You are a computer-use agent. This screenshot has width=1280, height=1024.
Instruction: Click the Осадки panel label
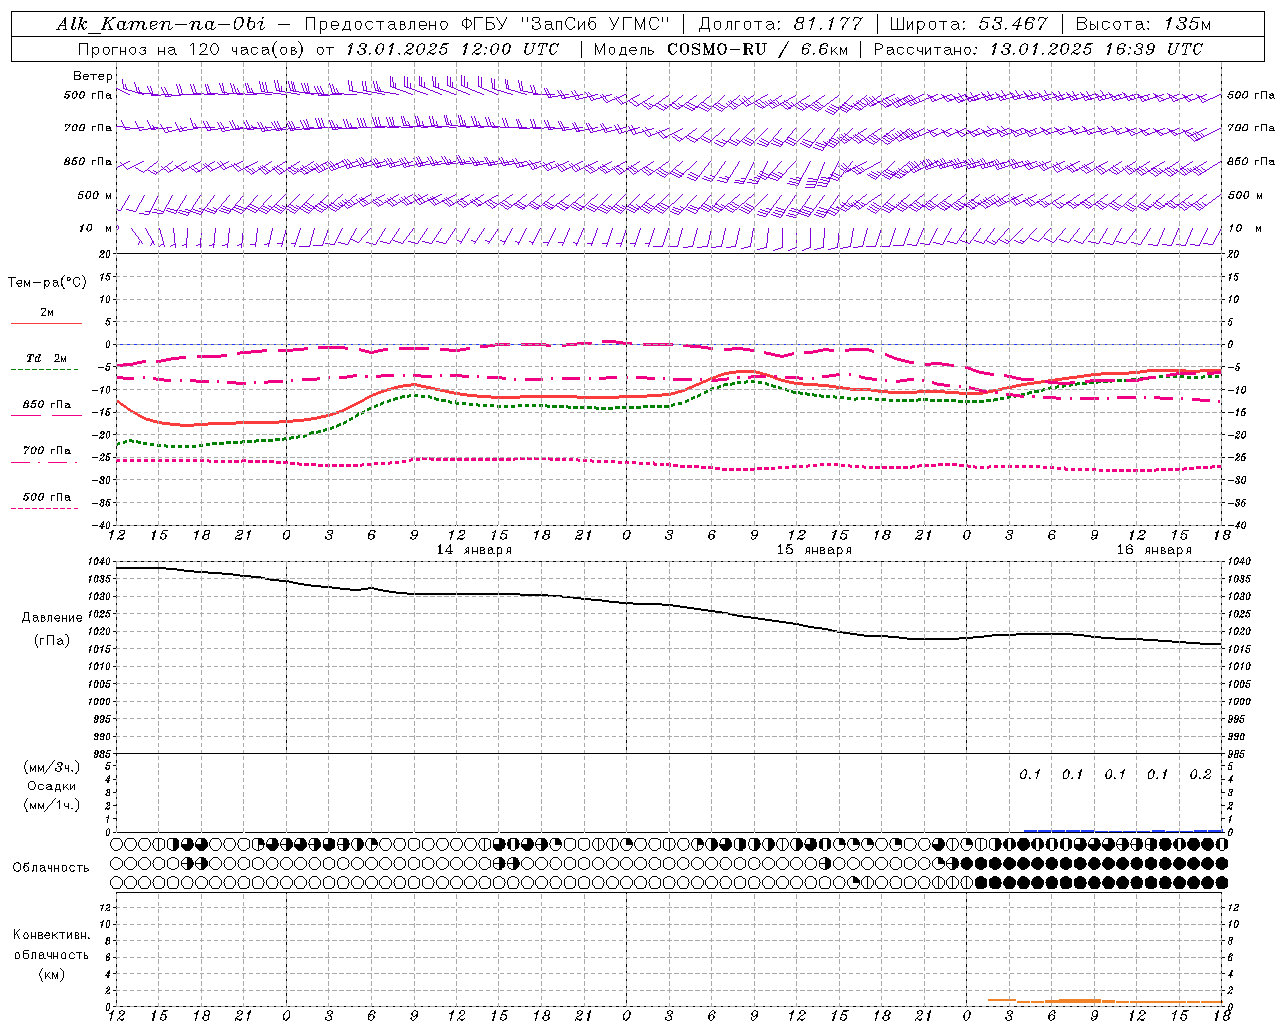pos(52,786)
